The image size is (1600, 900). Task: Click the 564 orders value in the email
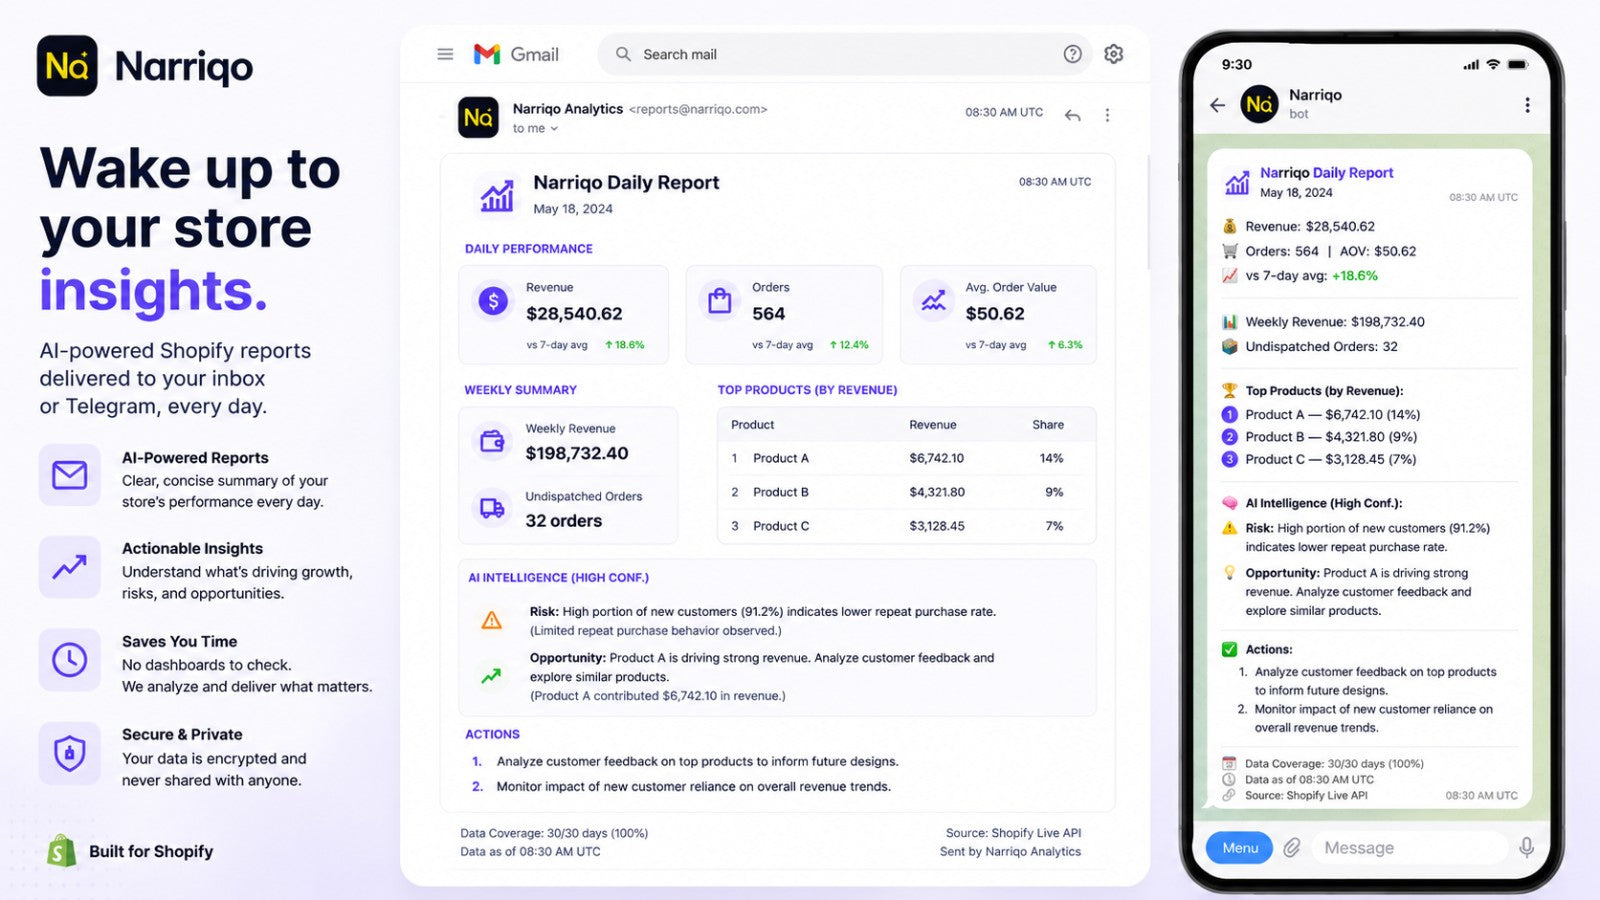click(768, 314)
